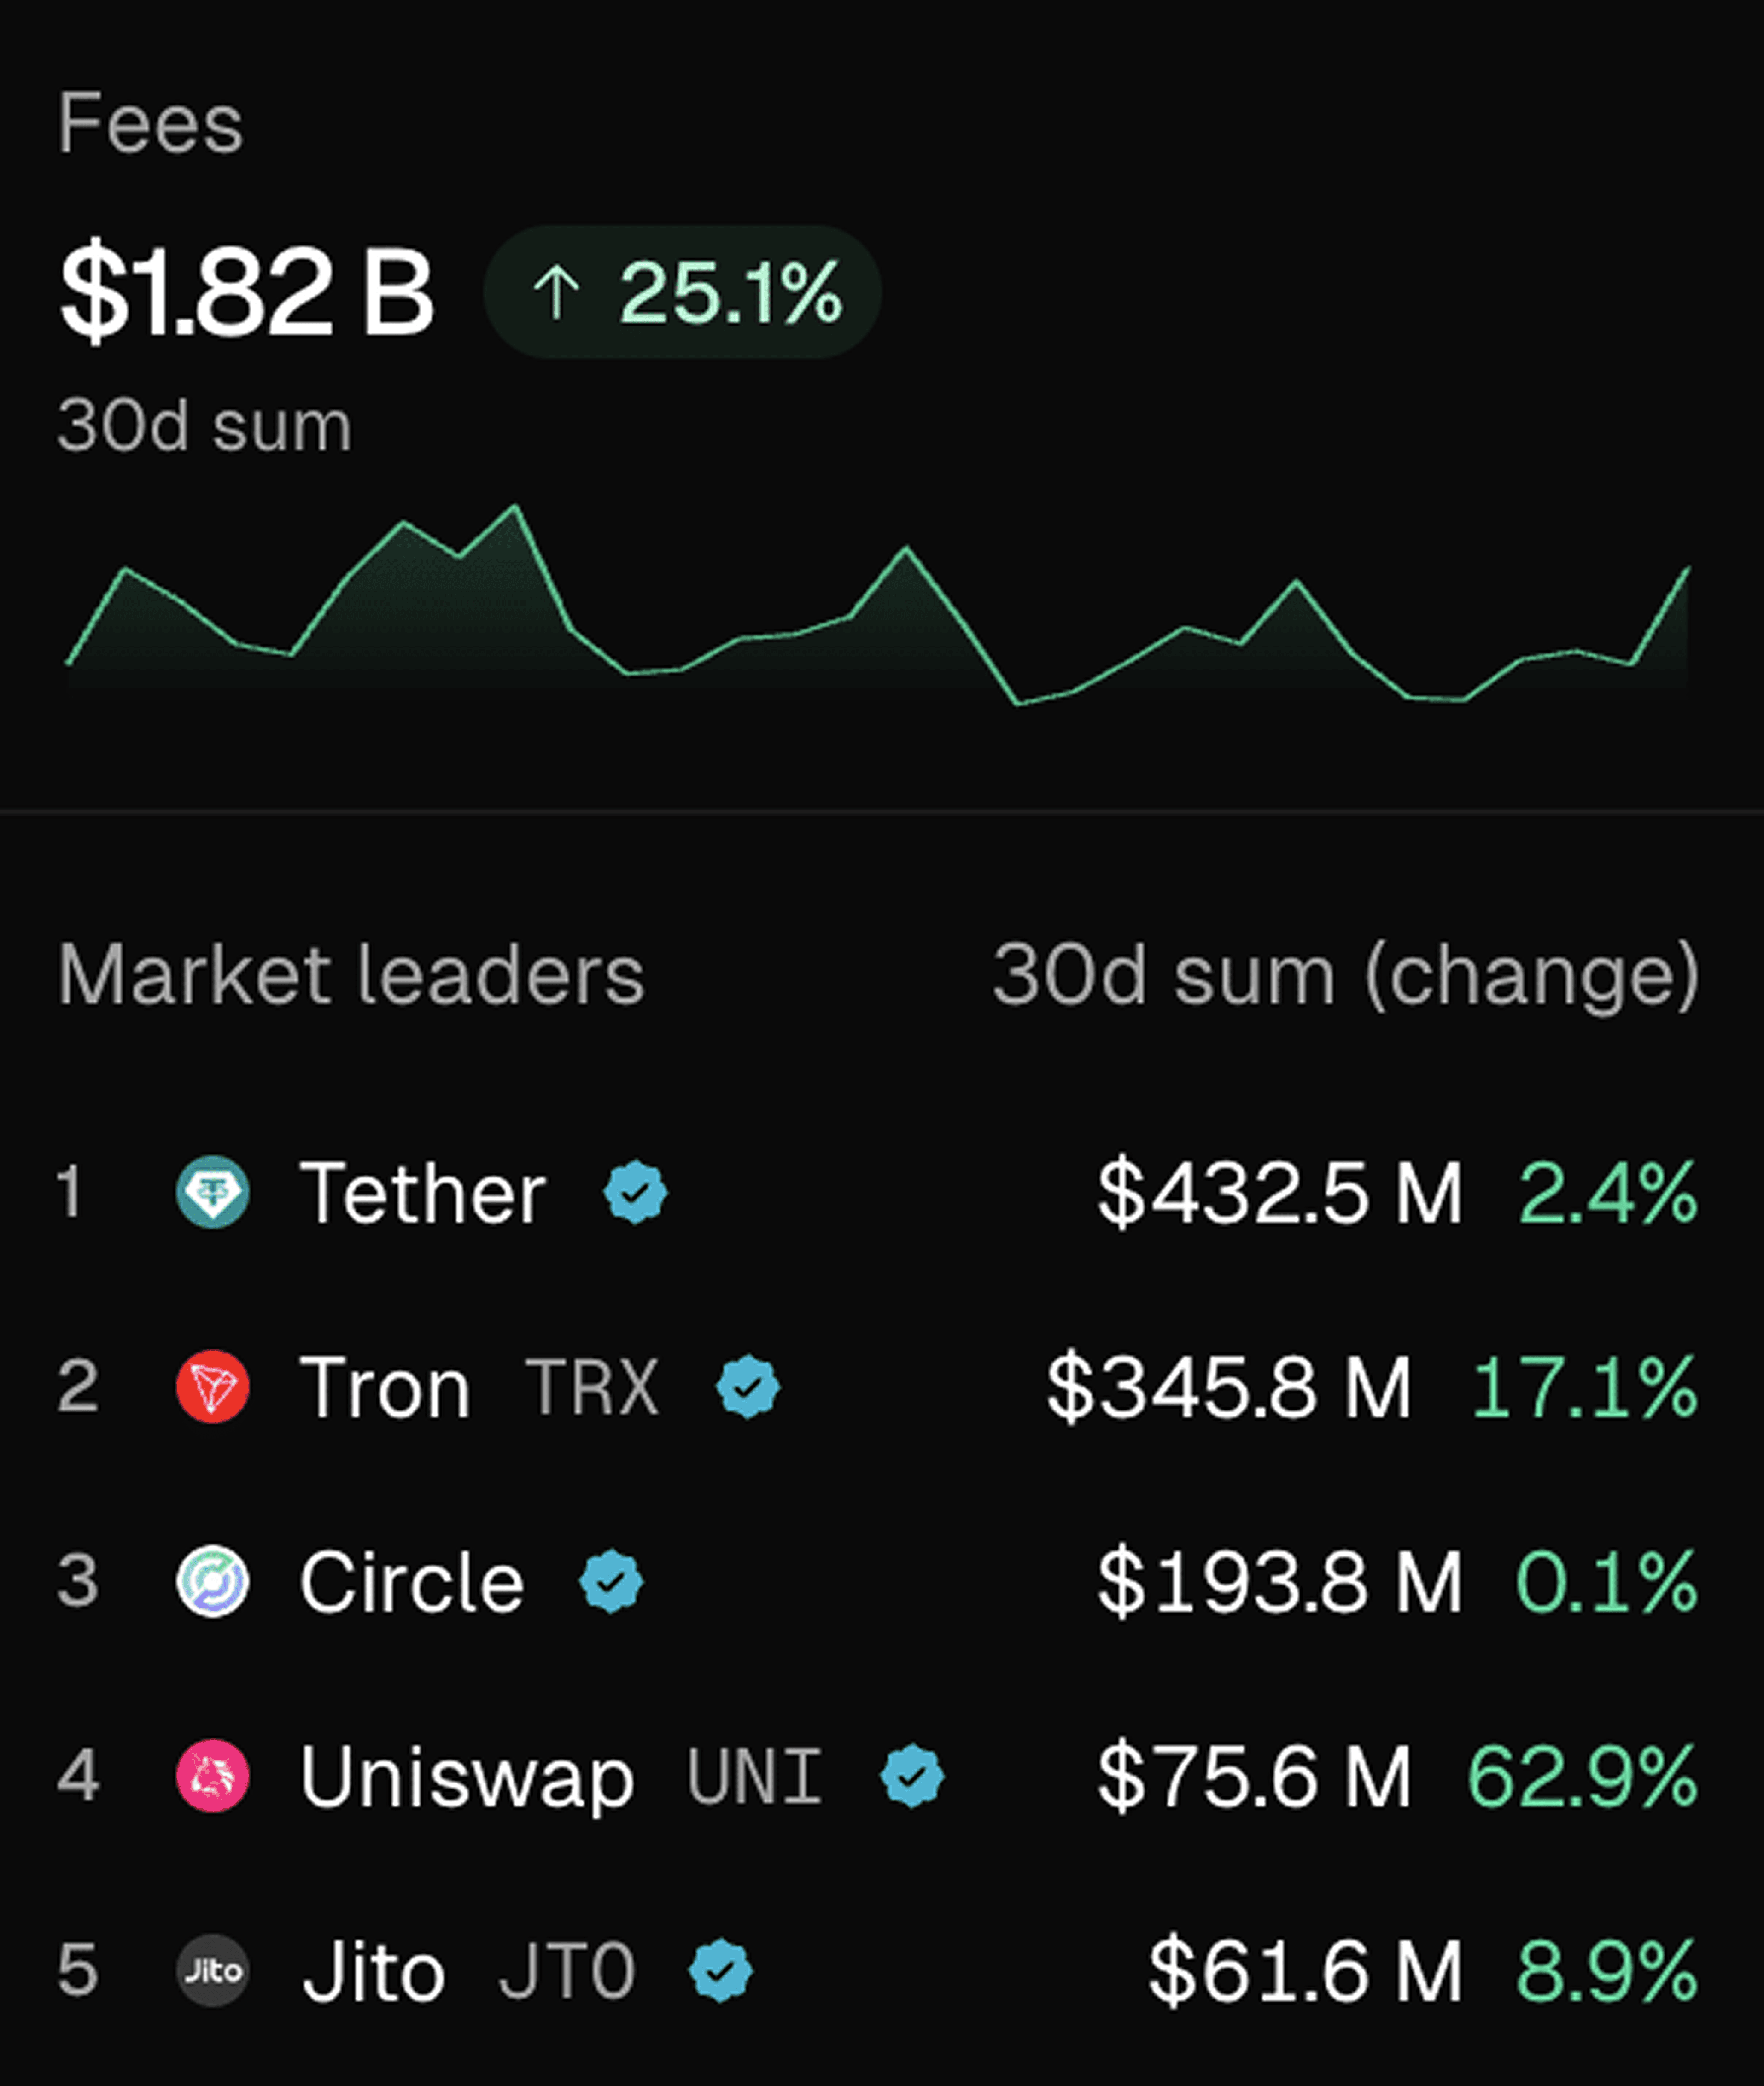The height and width of the screenshot is (2086, 1764).
Task: Click the UNI ticker label
Action: coord(755,1776)
